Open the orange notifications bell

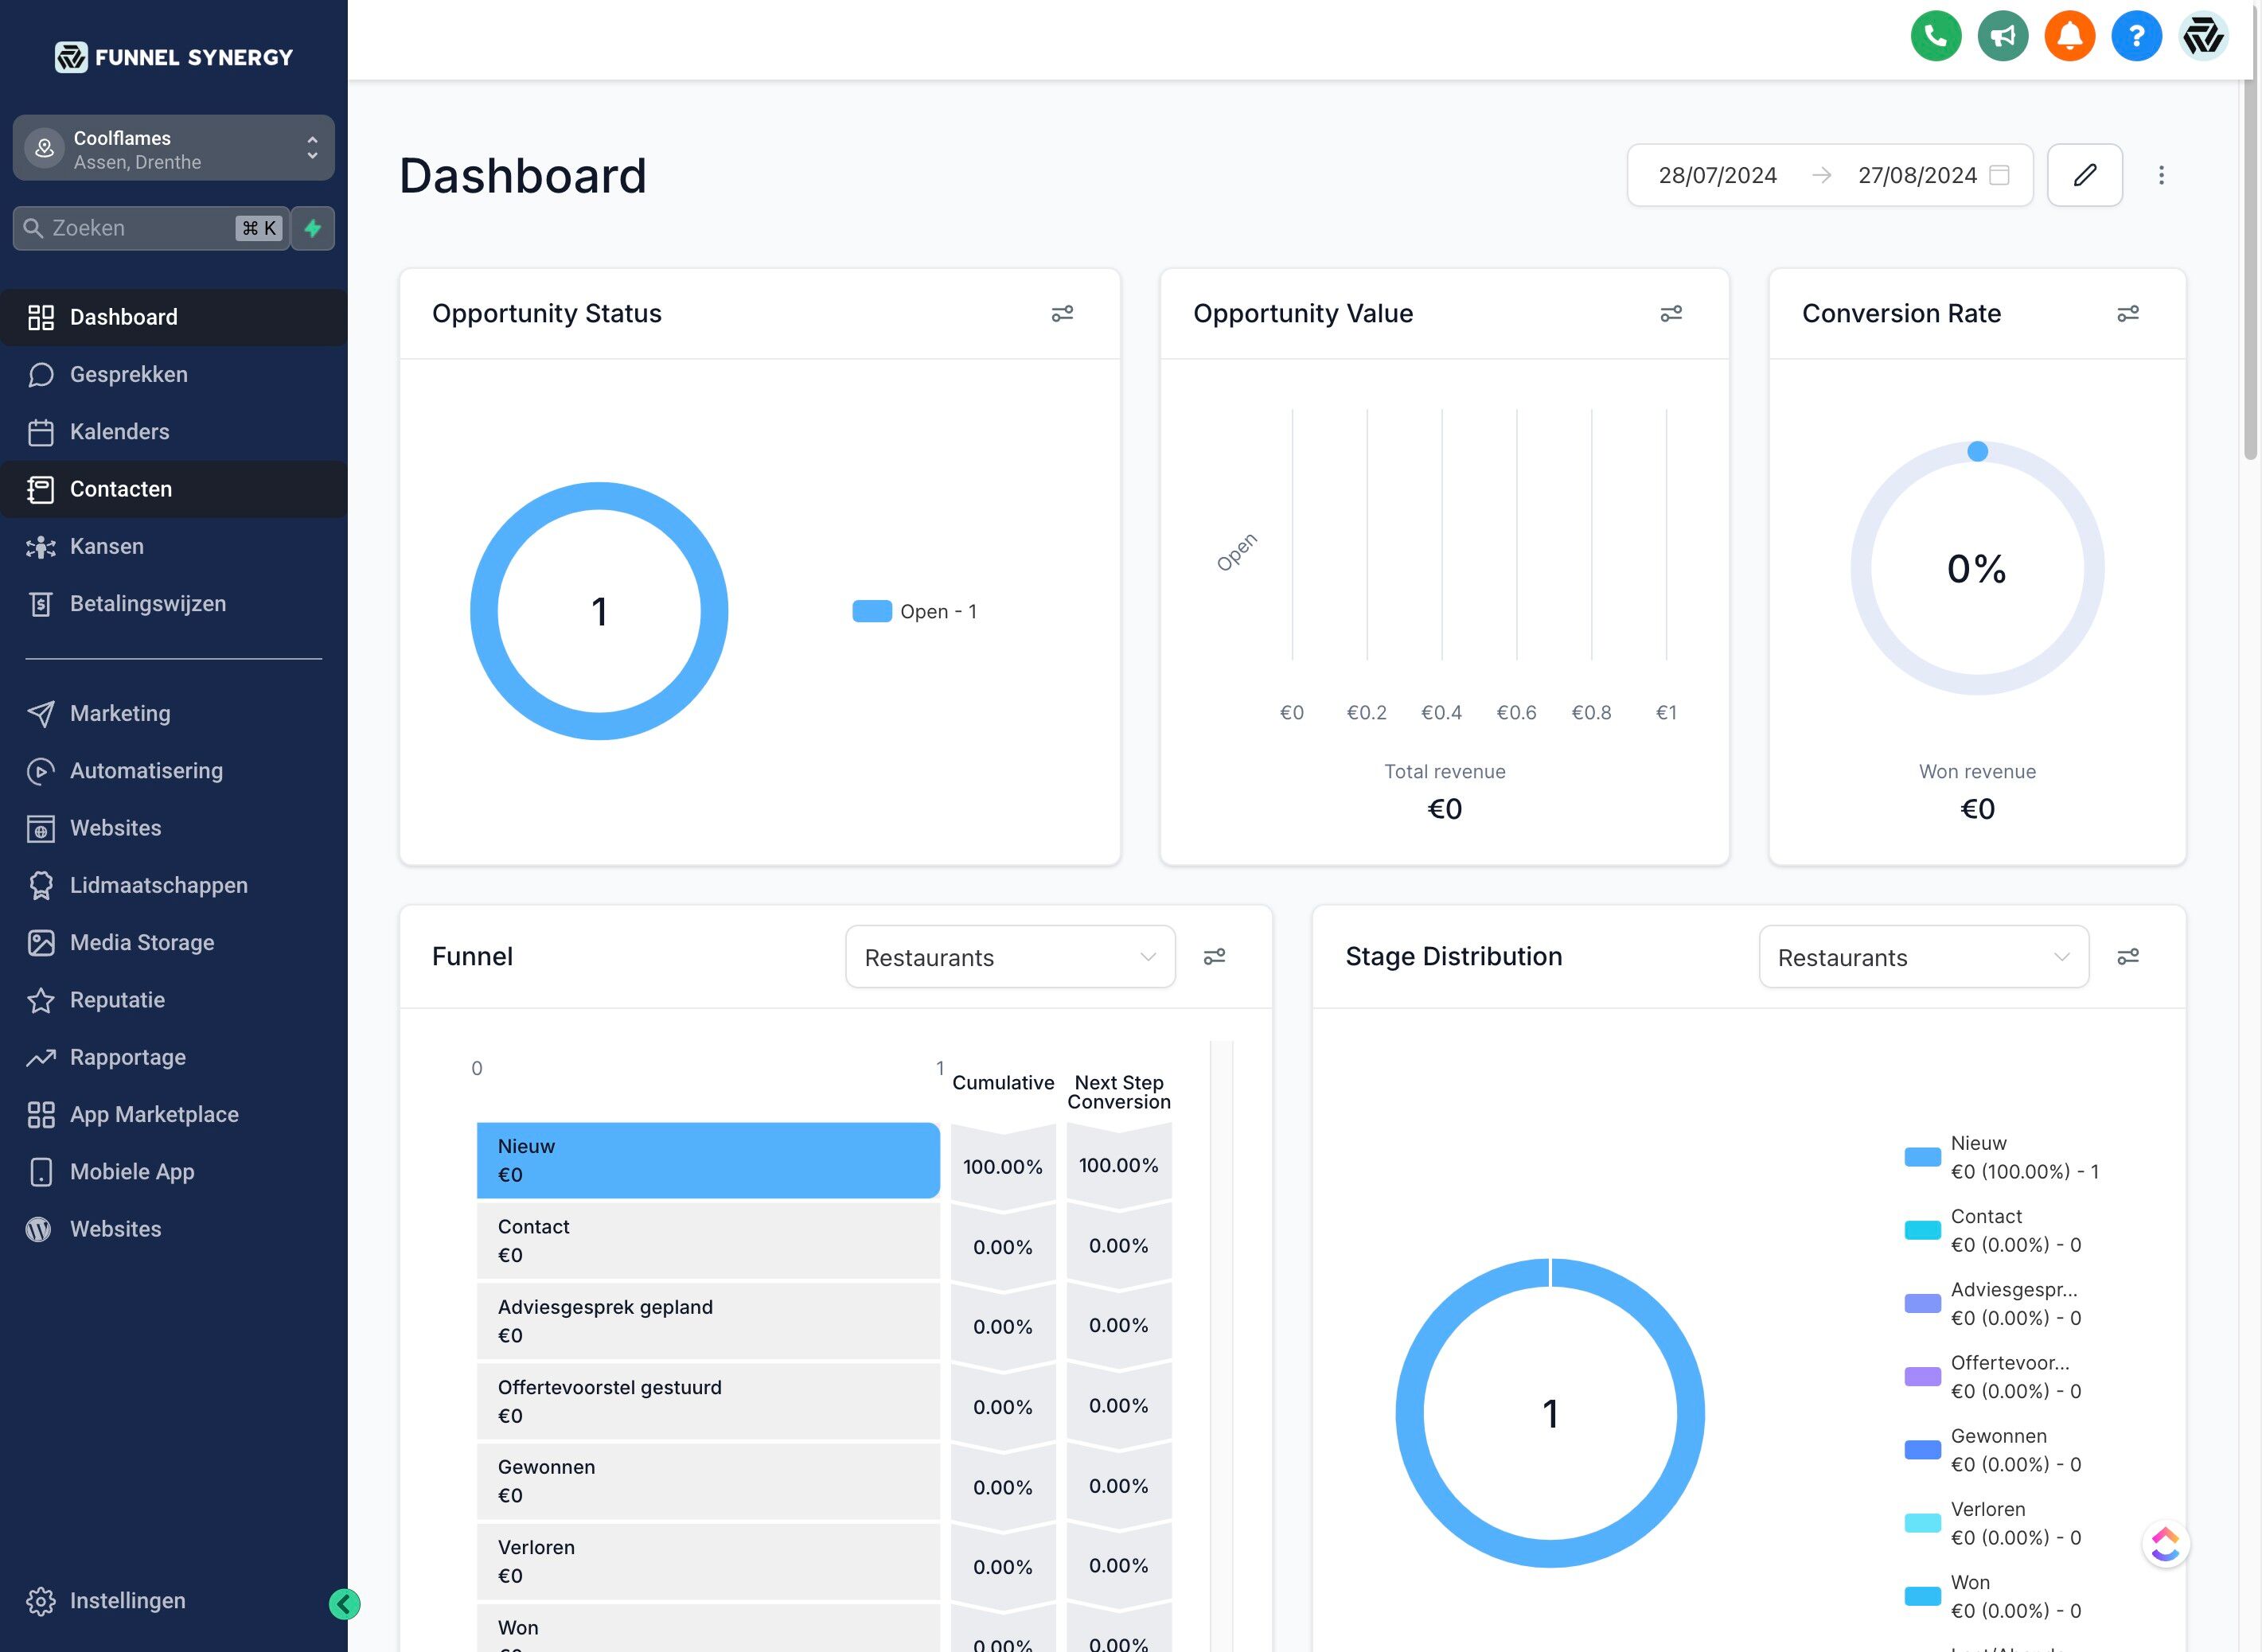point(2069,37)
